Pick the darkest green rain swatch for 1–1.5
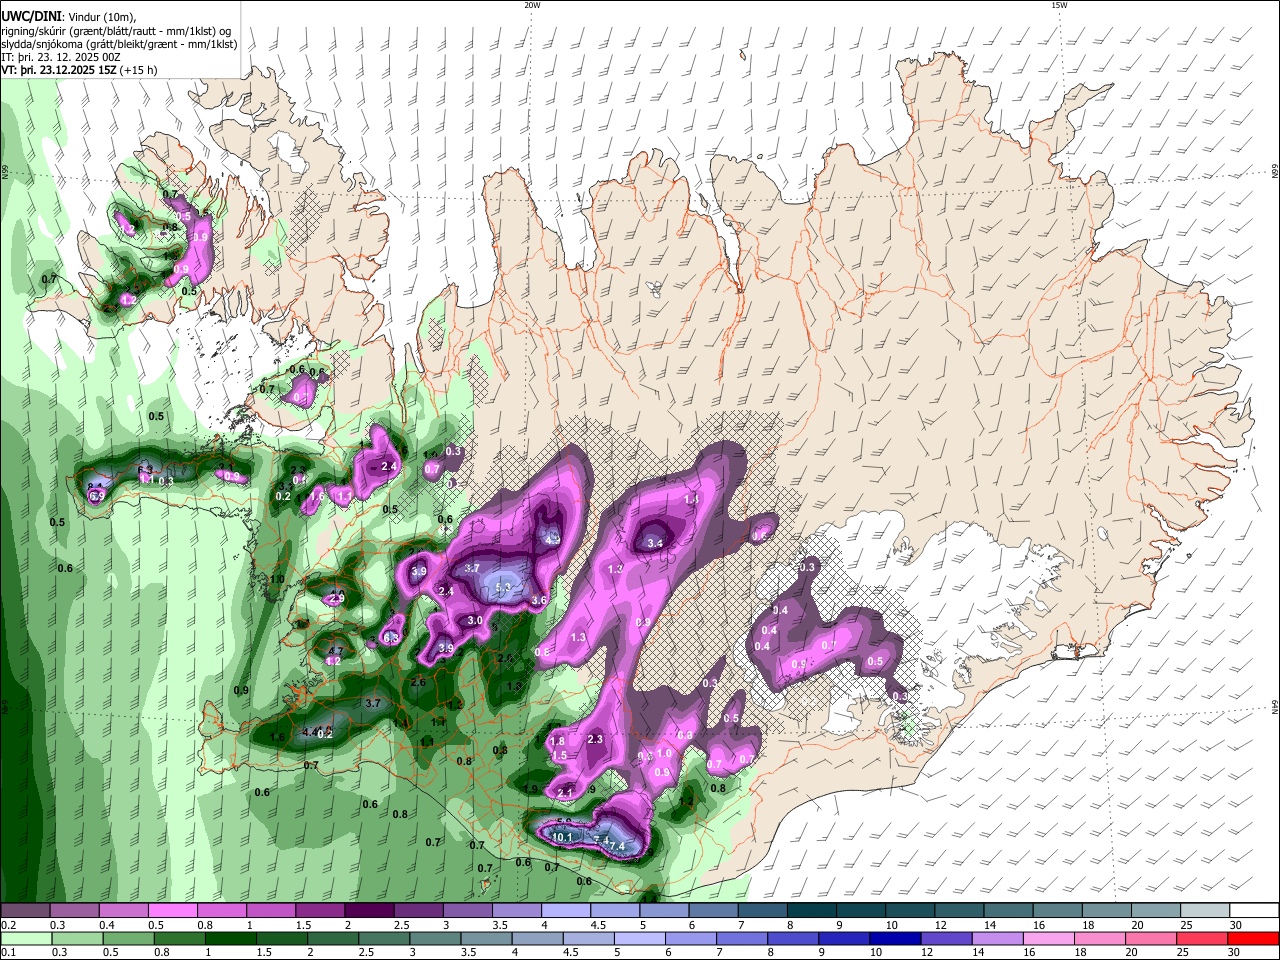This screenshot has height=960, width=1280. coord(231,938)
